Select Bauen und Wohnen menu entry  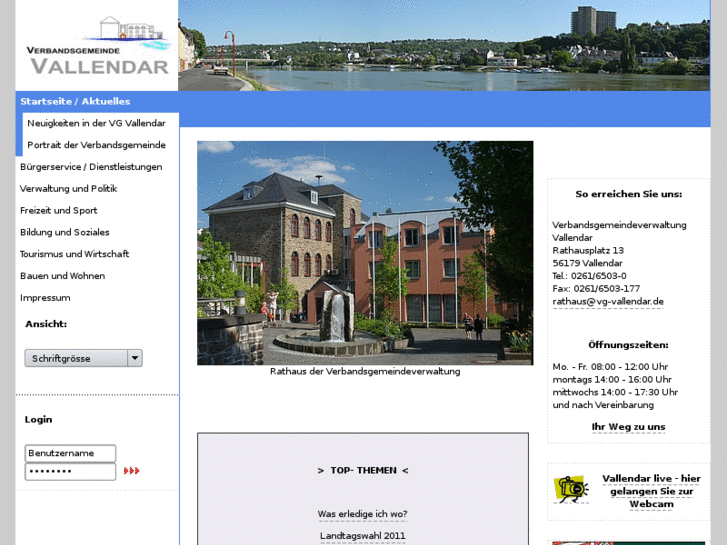pos(63,276)
